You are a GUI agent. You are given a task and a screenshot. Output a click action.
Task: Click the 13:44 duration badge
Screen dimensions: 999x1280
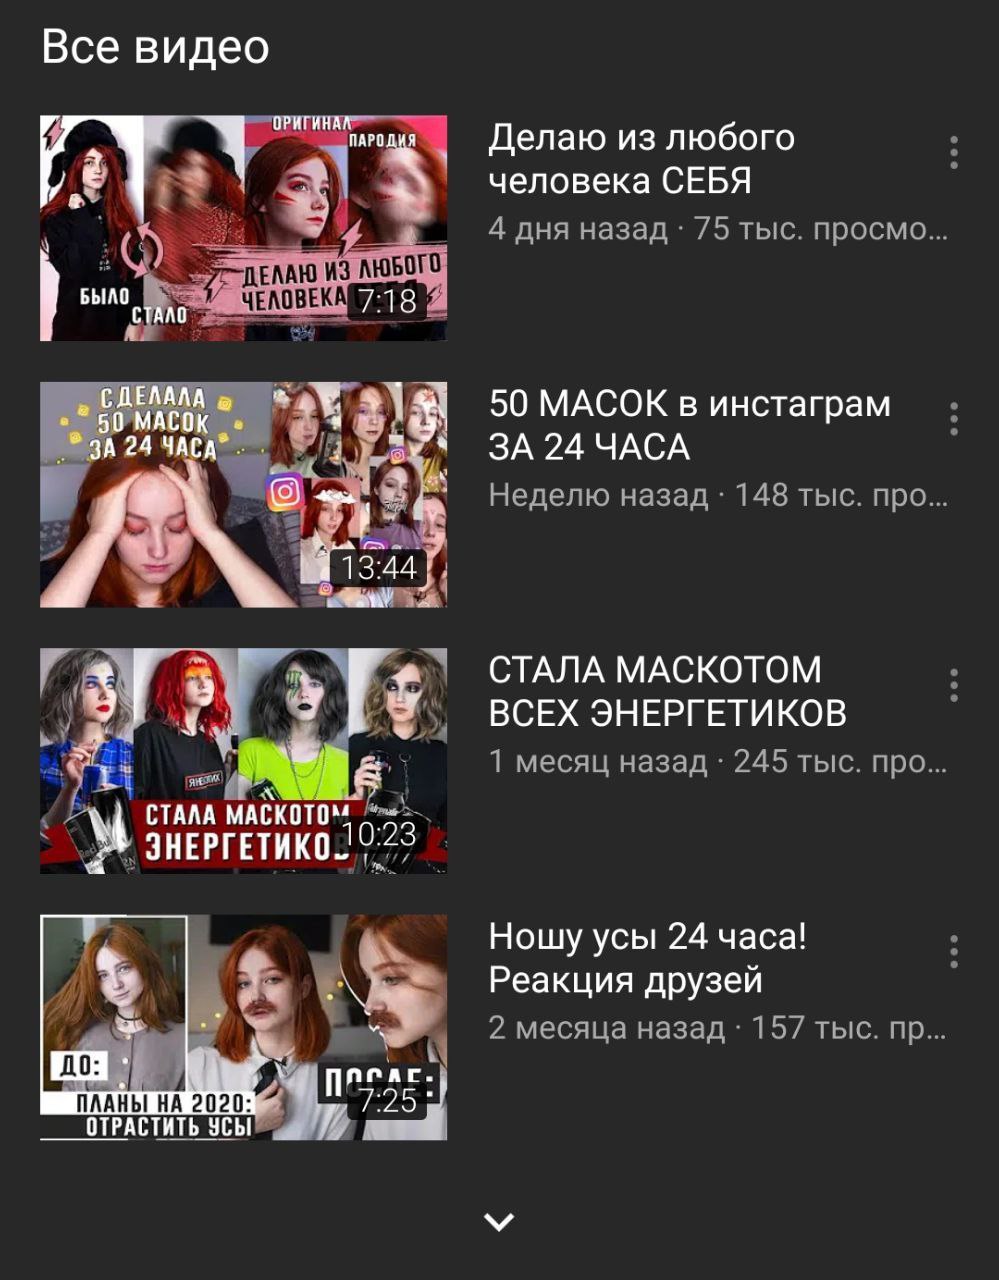click(x=378, y=567)
